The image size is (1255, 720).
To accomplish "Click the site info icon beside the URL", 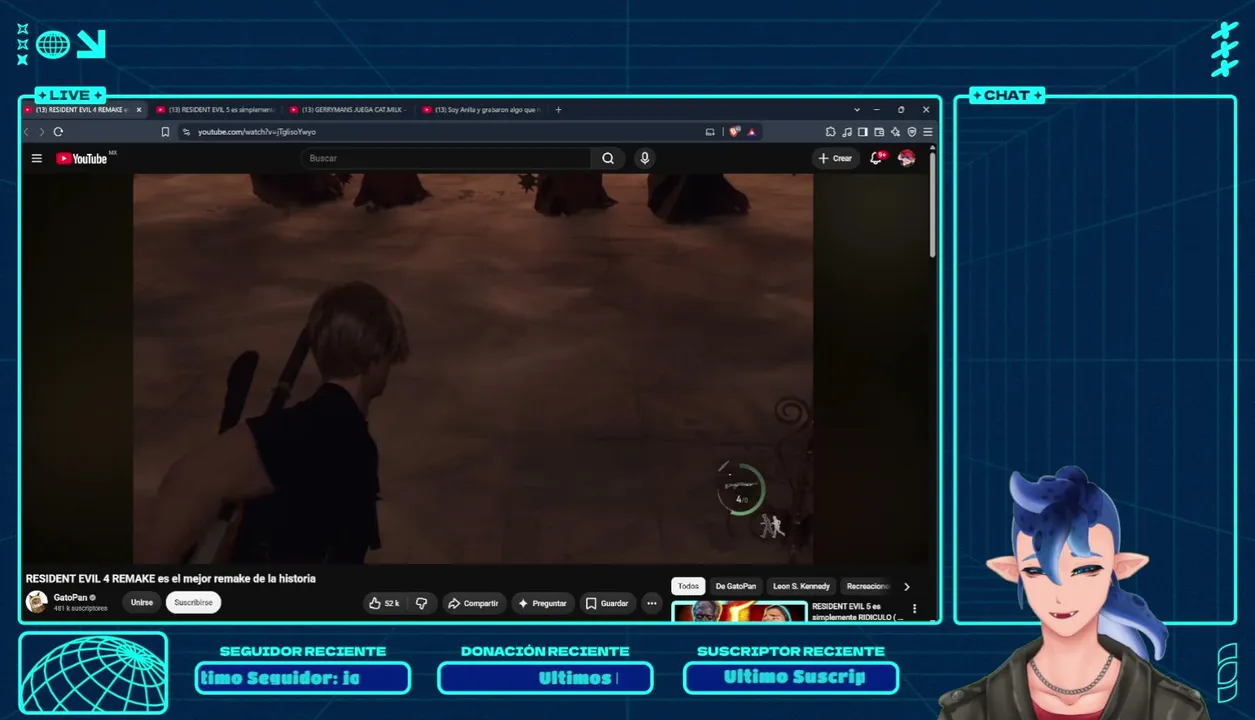I will click(186, 132).
